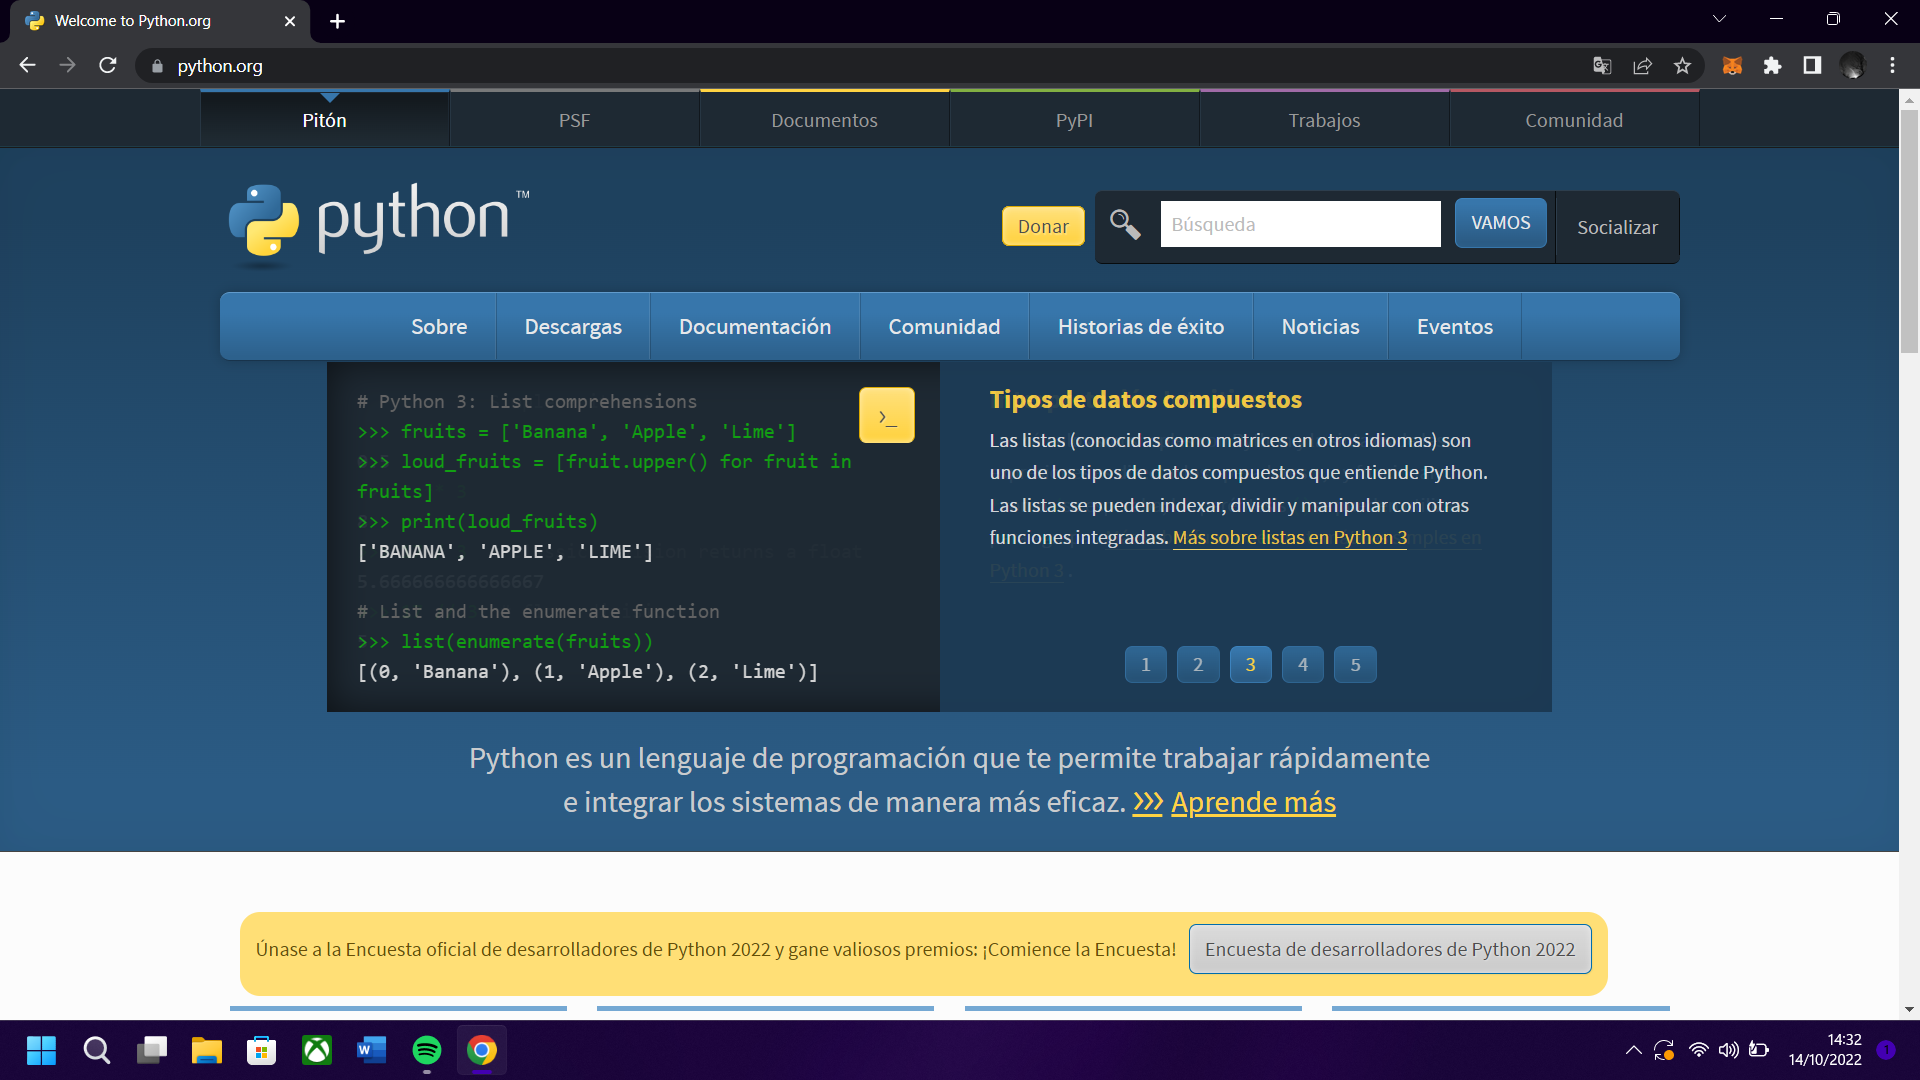This screenshot has height=1080, width=1920.
Task: Click the MetaMask fox extension icon
Action: click(1732, 66)
